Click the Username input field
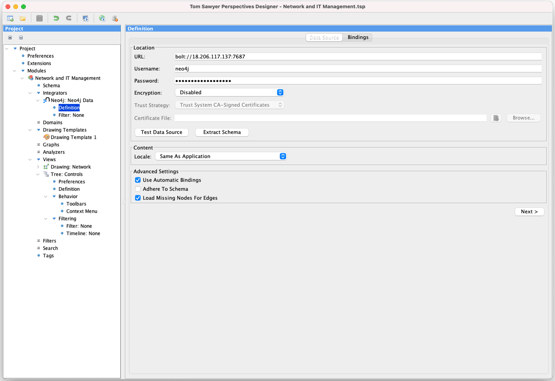This screenshot has width=555, height=381. pos(358,69)
